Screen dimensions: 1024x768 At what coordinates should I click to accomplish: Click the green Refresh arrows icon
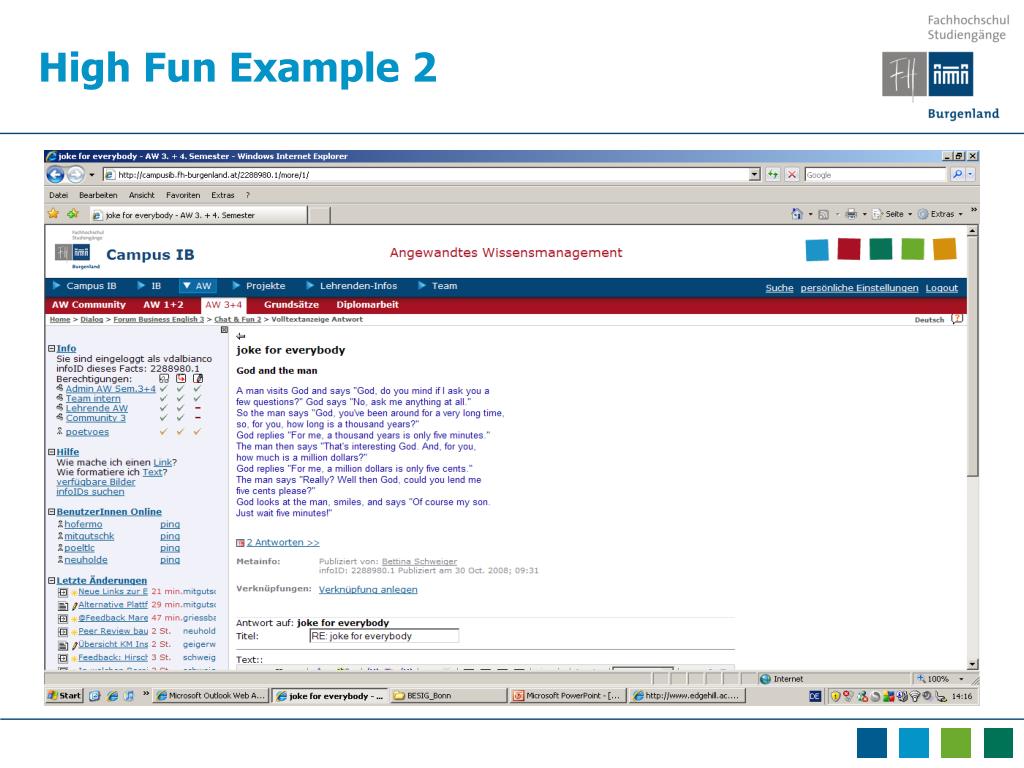tap(773, 174)
